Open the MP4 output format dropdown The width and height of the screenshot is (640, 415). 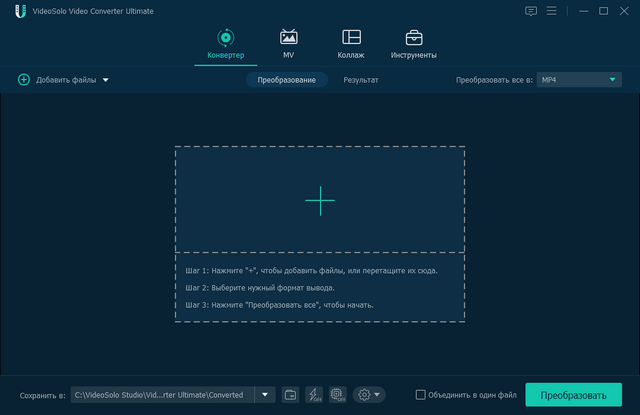coord(579,80)
